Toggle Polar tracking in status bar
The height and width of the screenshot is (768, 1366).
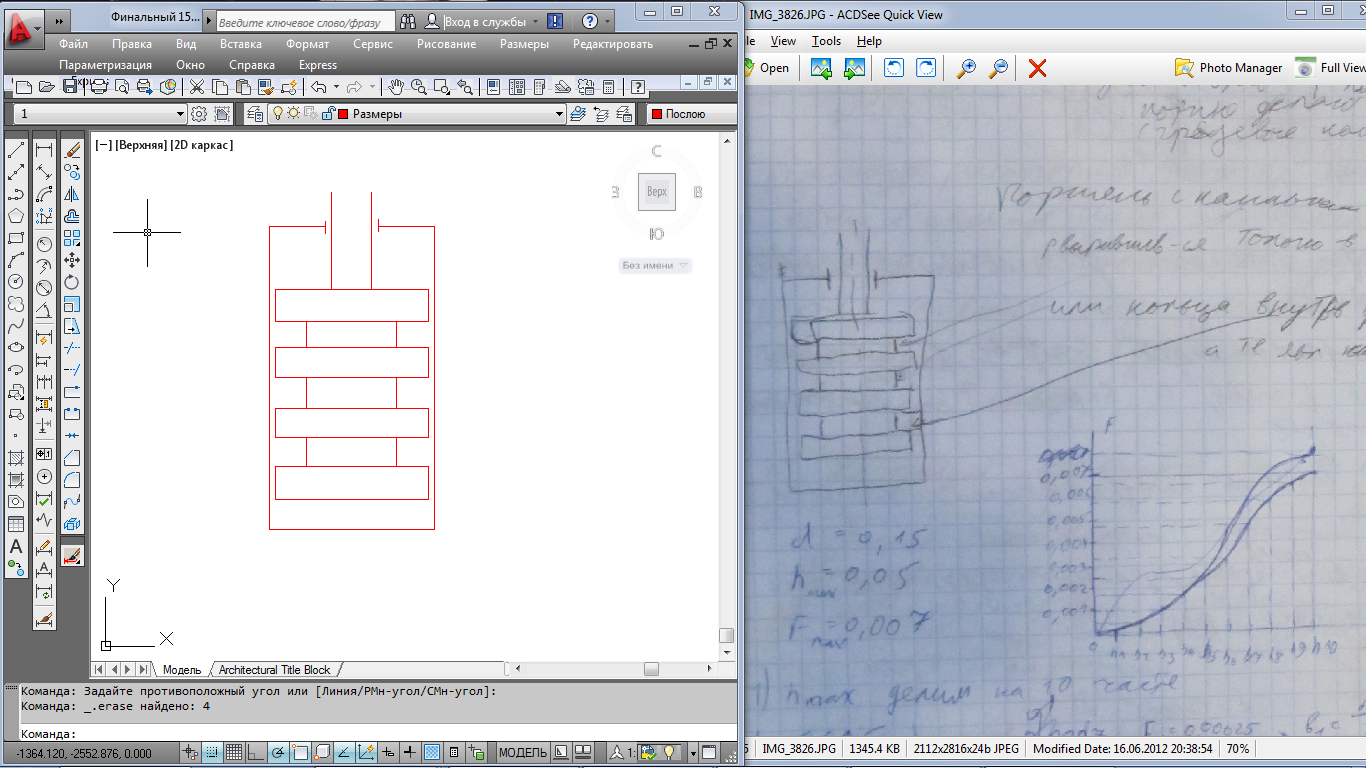[x=278, y=752]
